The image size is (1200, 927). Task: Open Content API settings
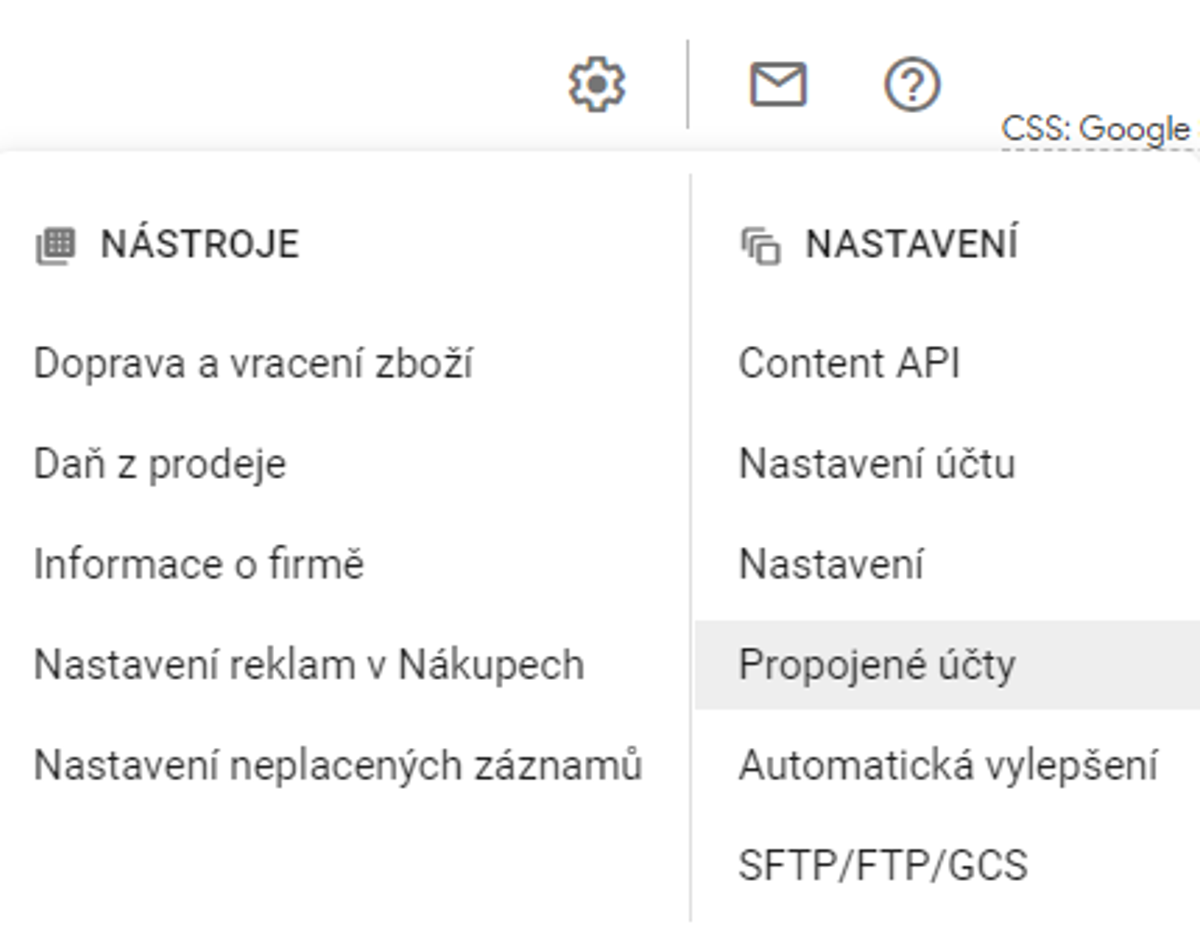tap(849, 364)
